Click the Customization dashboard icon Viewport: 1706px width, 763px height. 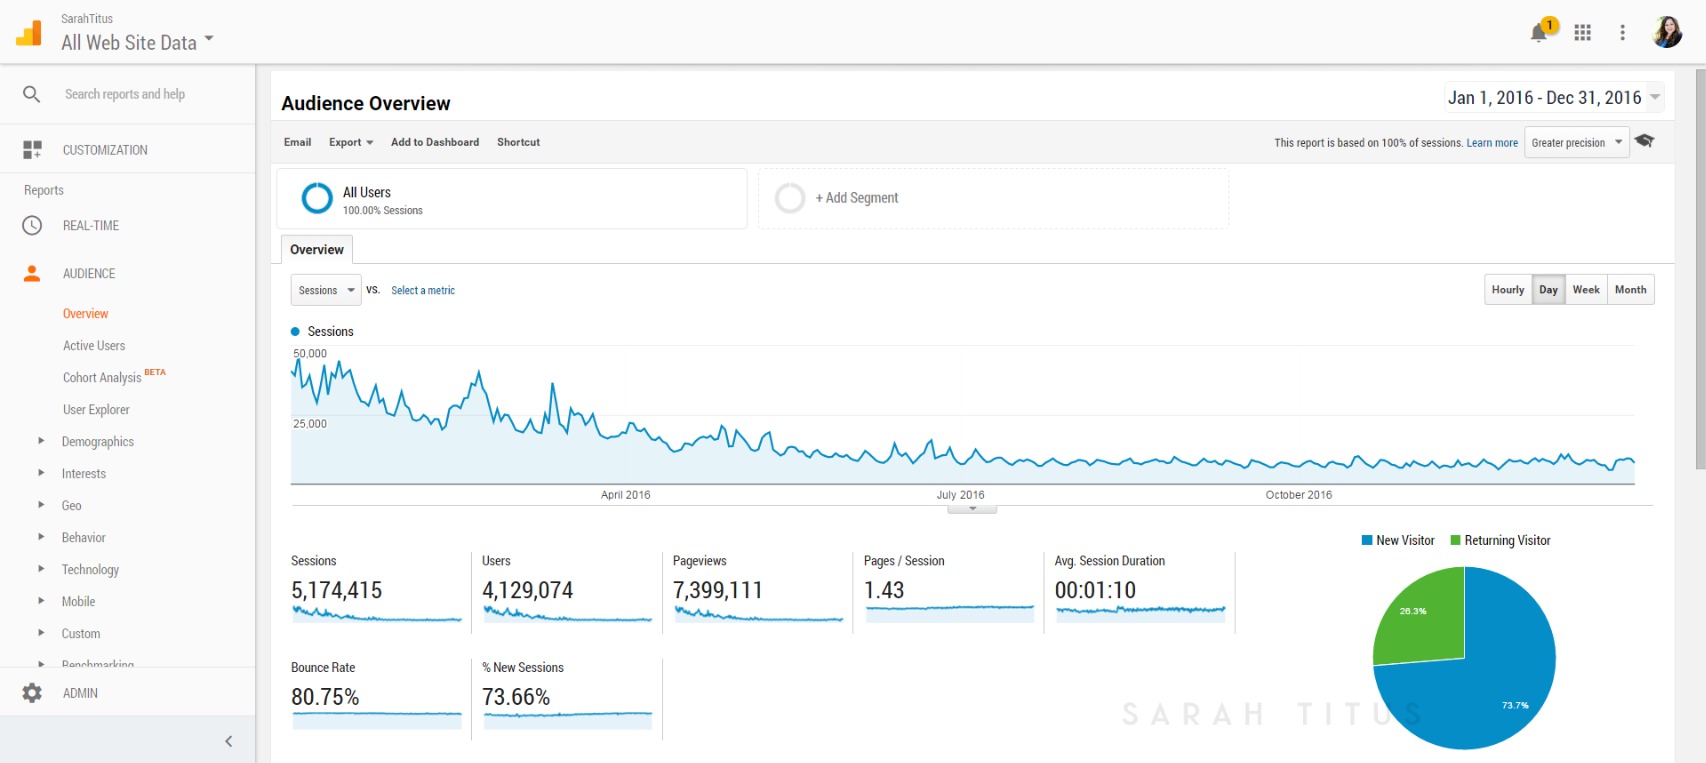click(32, 150)
